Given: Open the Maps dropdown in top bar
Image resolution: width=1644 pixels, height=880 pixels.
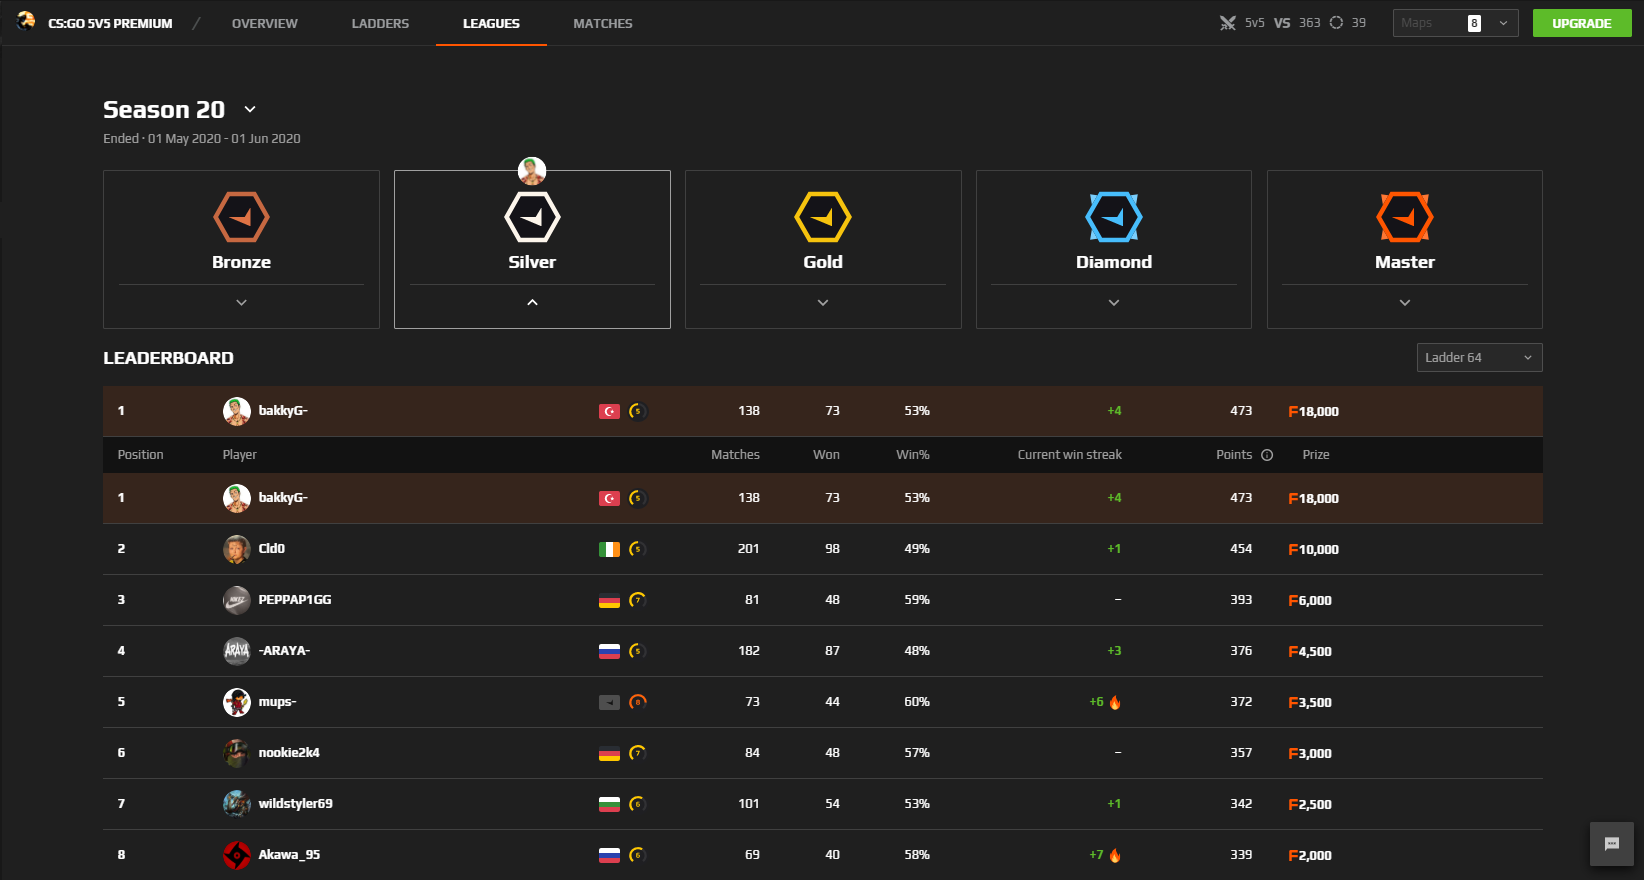Looking at the screenshot, I should [1455, 23].
